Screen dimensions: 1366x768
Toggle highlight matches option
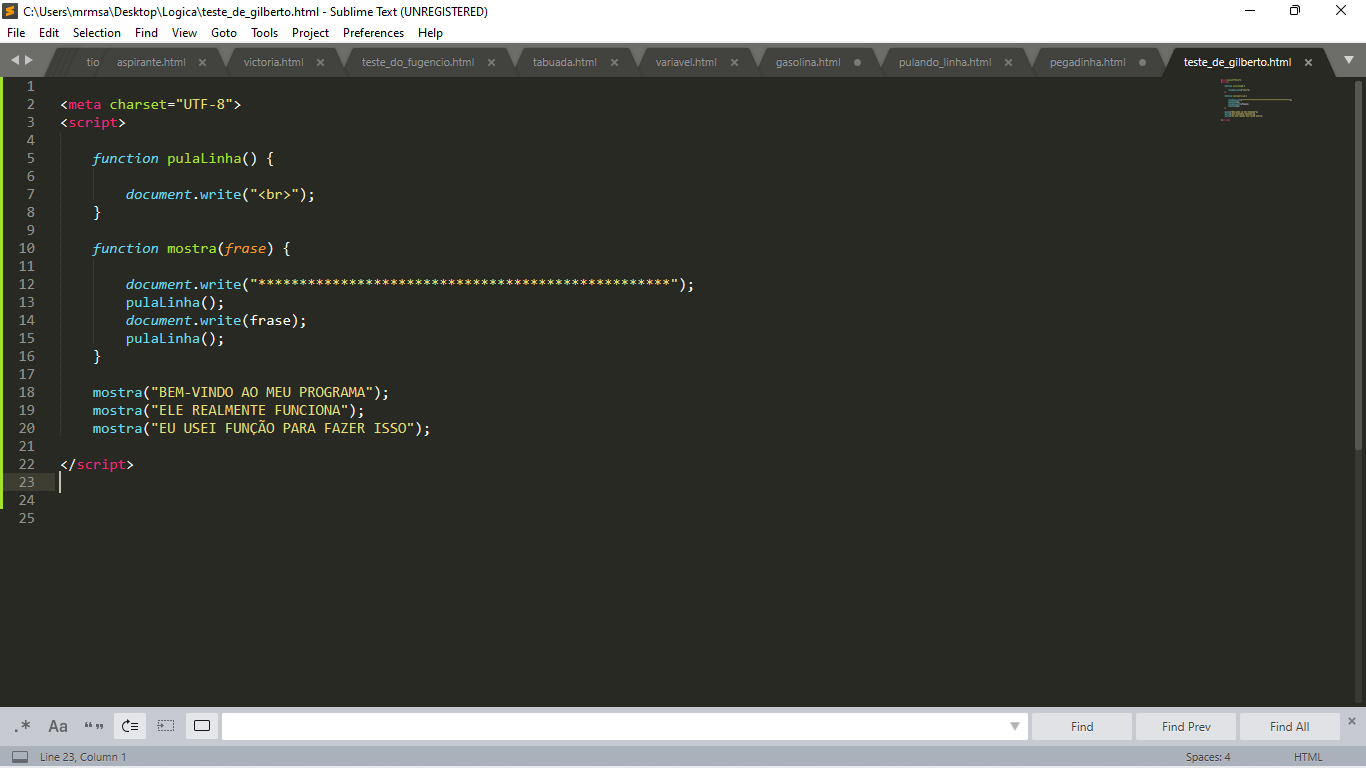coord(202,726)
